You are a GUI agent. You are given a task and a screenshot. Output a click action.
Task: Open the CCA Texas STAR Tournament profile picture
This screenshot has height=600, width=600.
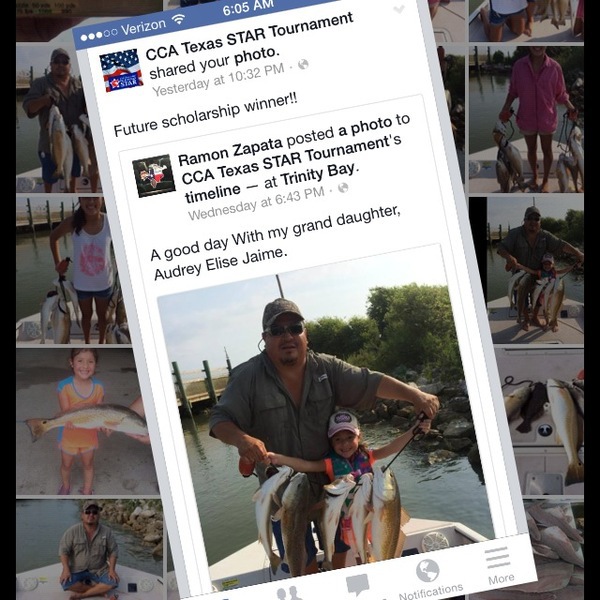[121, 70]
